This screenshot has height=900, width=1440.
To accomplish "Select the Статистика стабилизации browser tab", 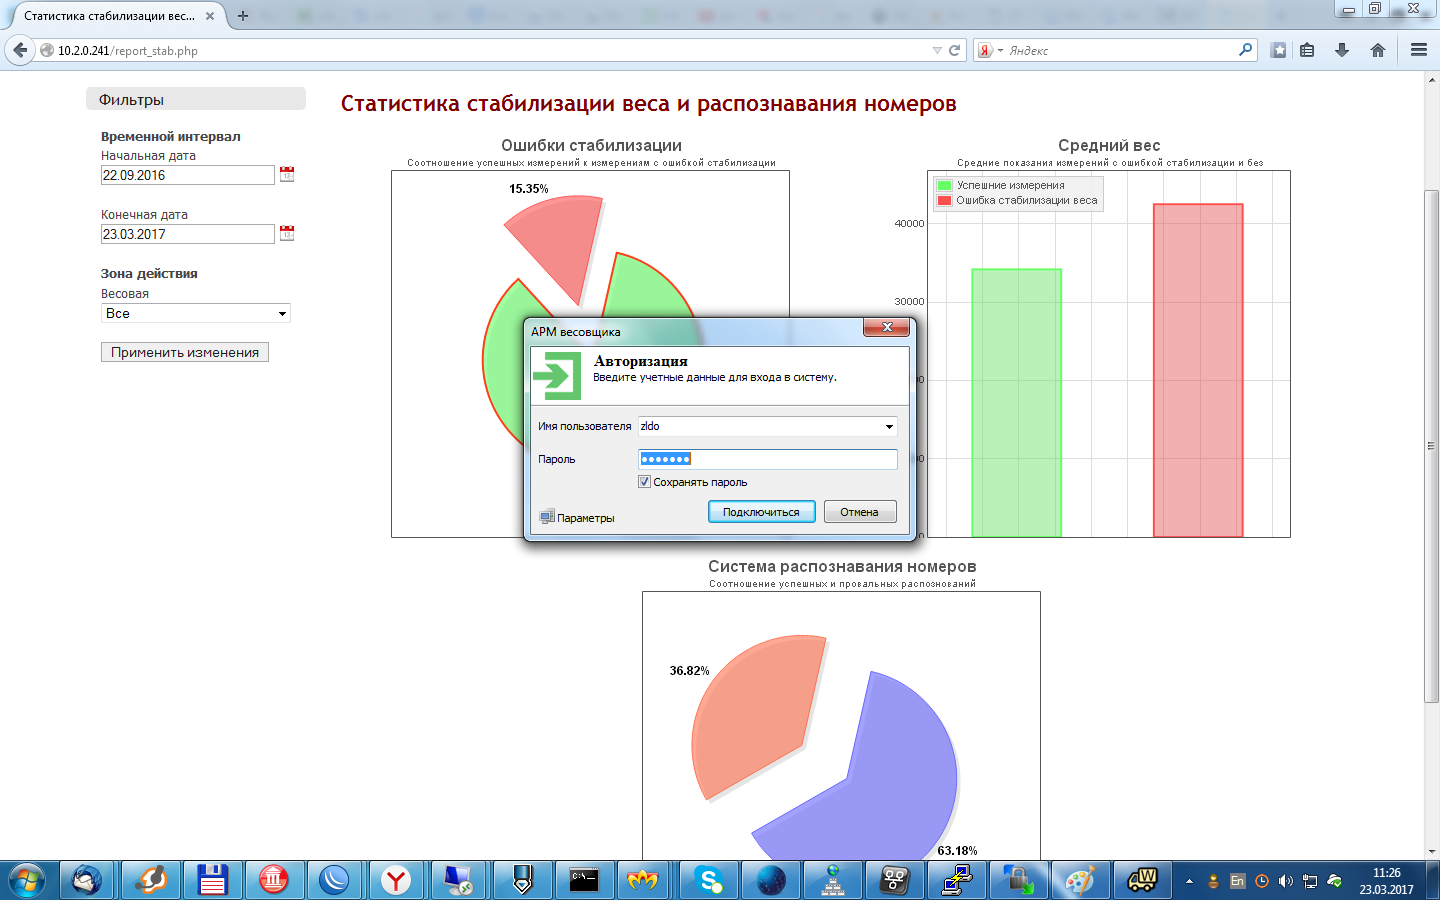I will [110, 16].
